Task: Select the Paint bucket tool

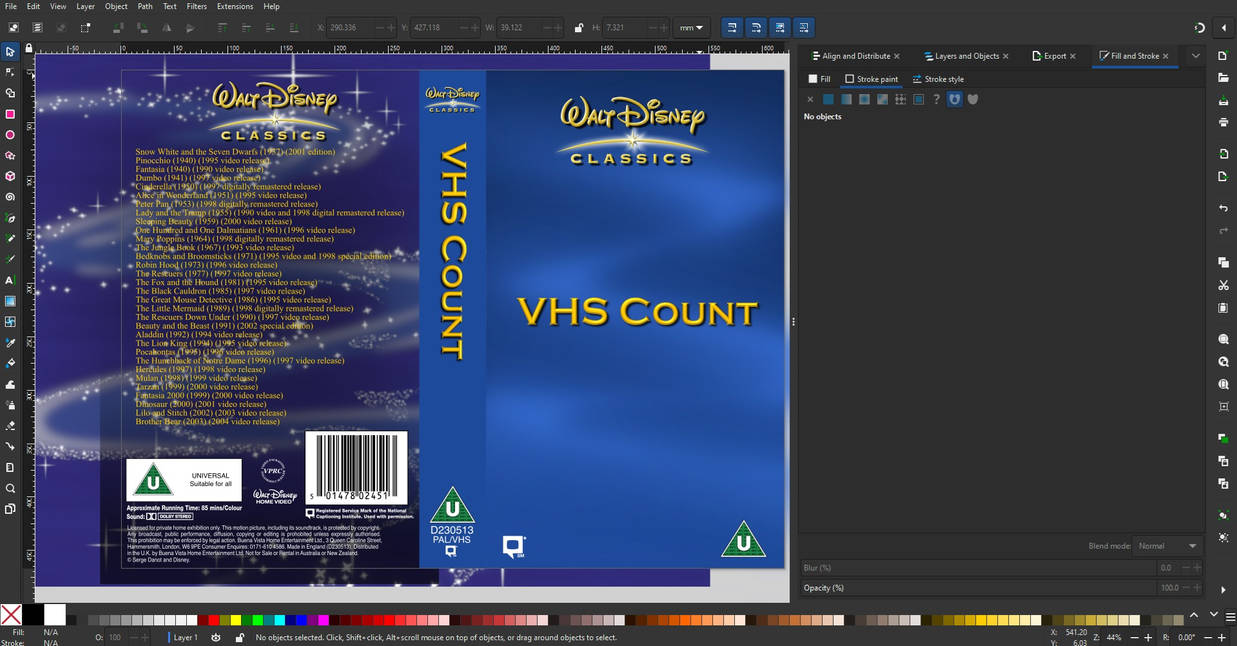Action: (10, 364)
